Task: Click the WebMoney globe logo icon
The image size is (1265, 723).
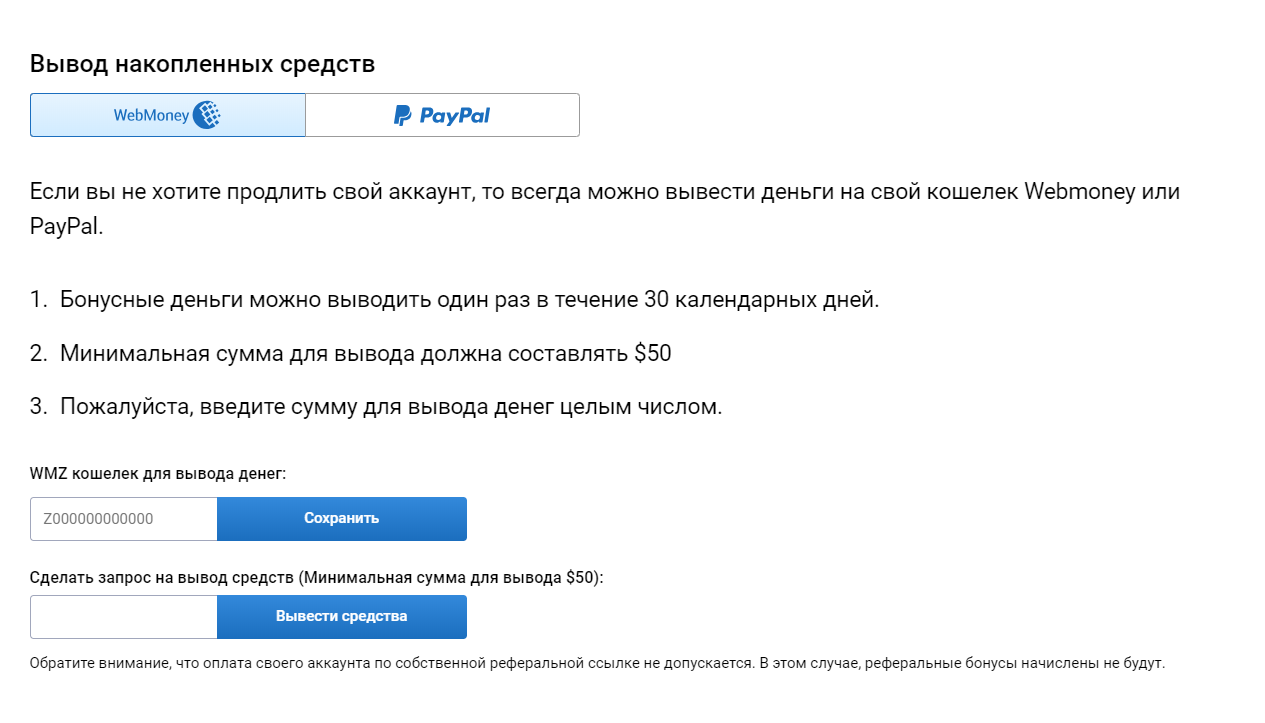Action: 207,115
